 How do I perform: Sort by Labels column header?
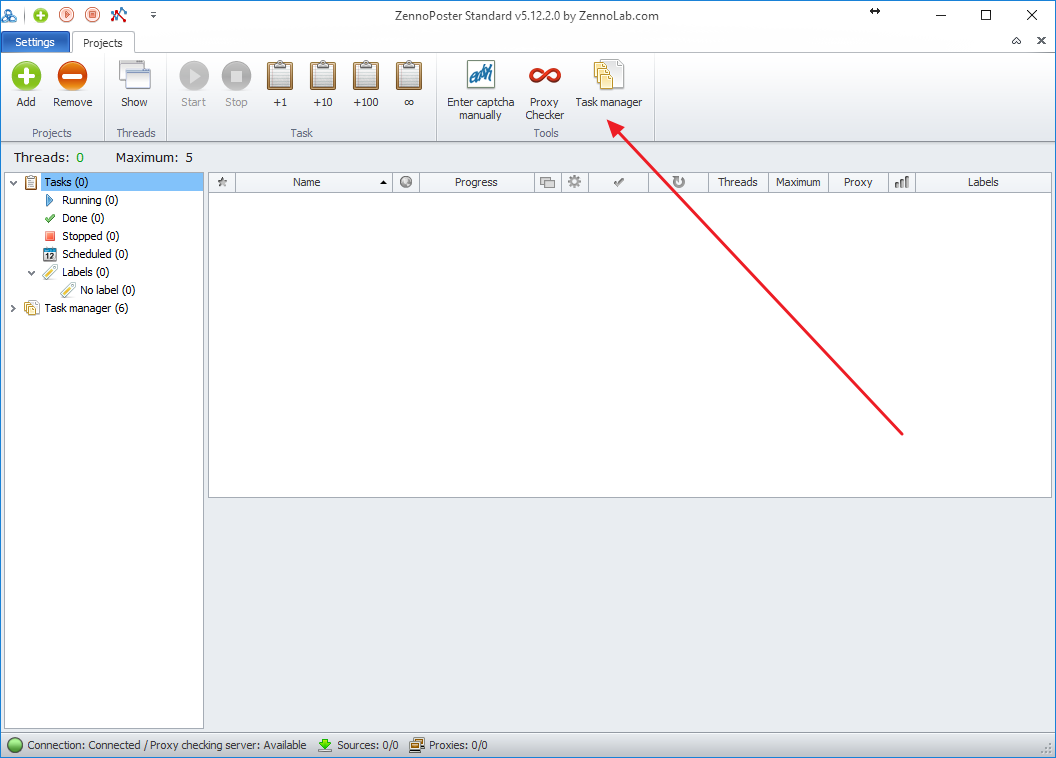[983, 182]
